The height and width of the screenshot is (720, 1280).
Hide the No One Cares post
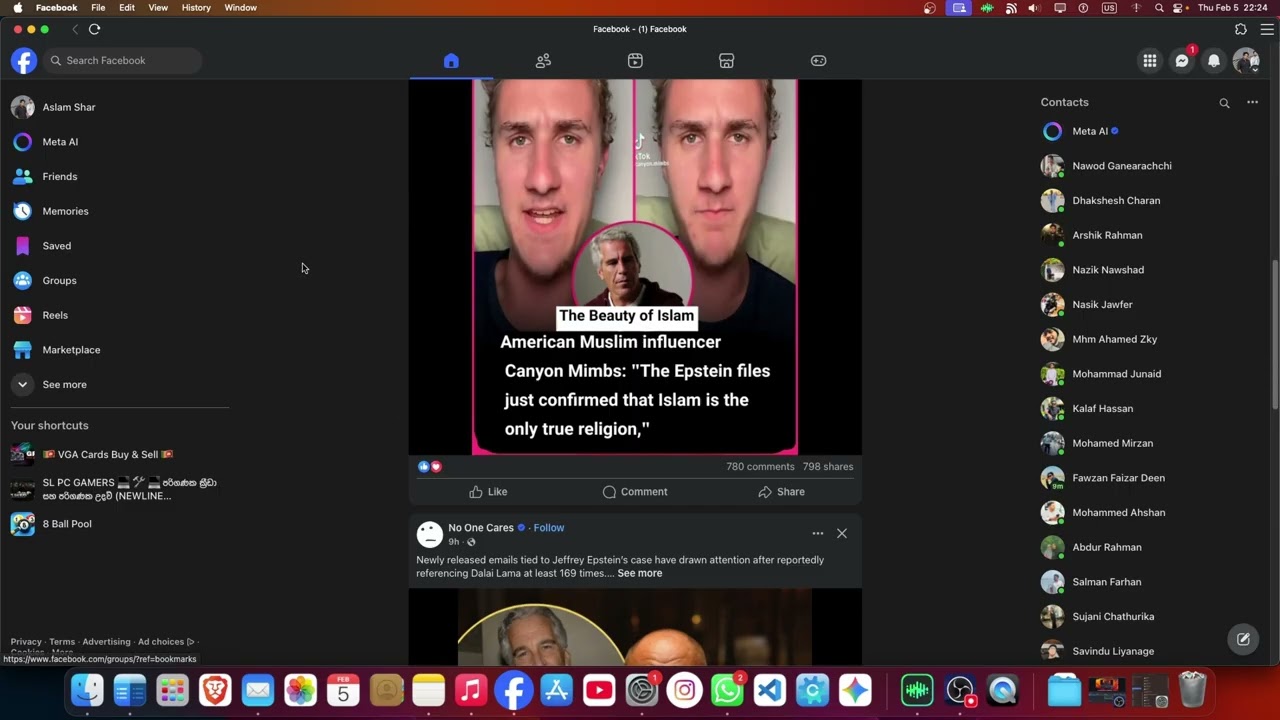tap(842, 534)
